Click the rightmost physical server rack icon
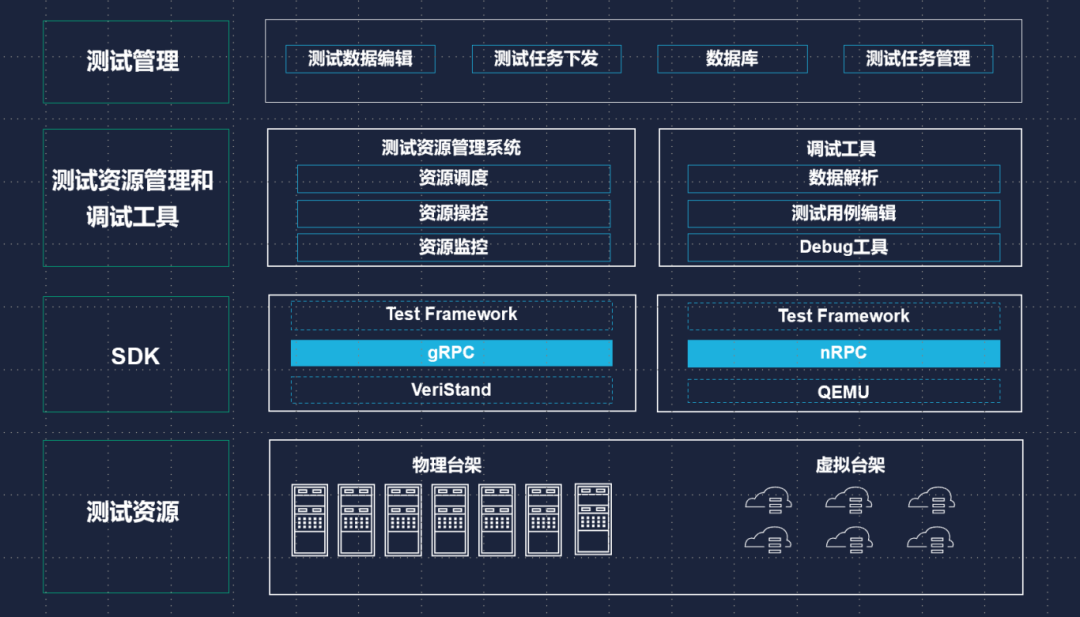 pos(593,520)
